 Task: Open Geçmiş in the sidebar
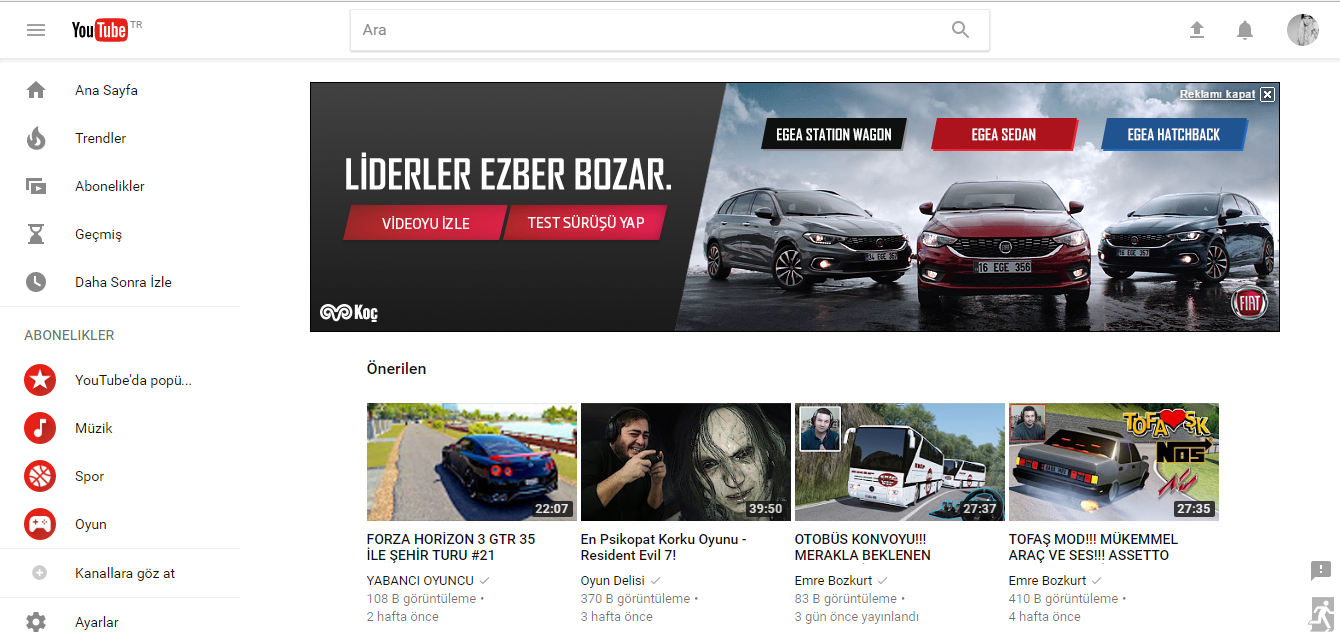(98, 234)
